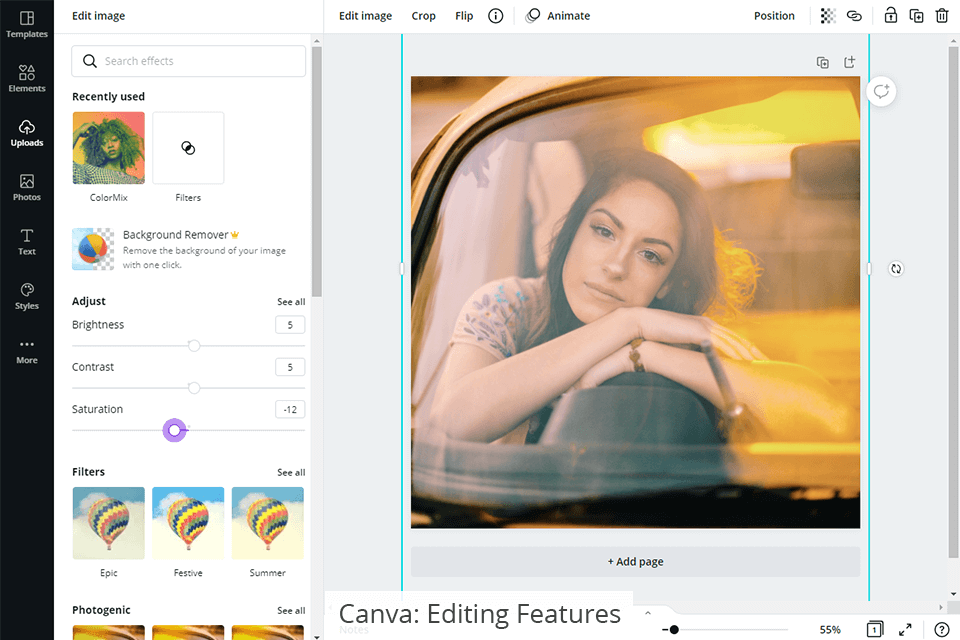Click the rotate handle beside canvas
The height and width of the screenshot is (640, 960).
(896, 269)
